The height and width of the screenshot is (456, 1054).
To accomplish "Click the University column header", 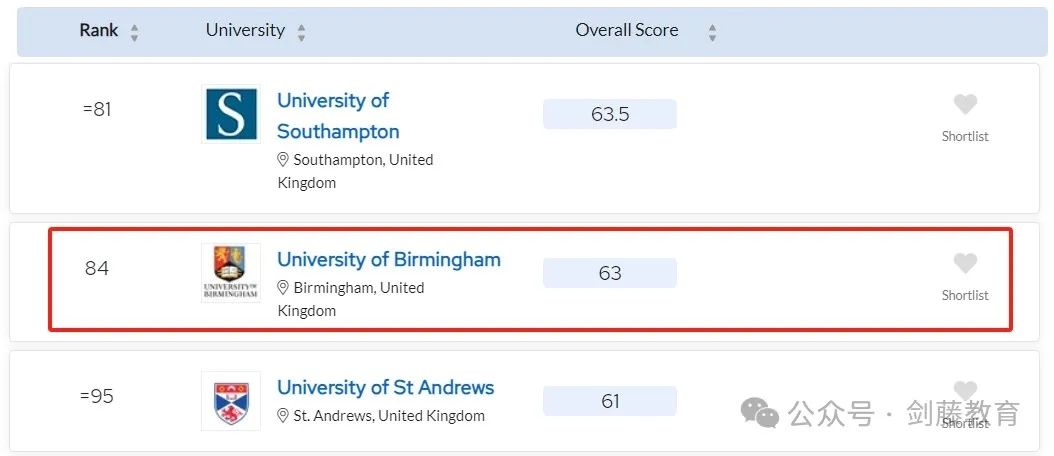I will (245, 30).
